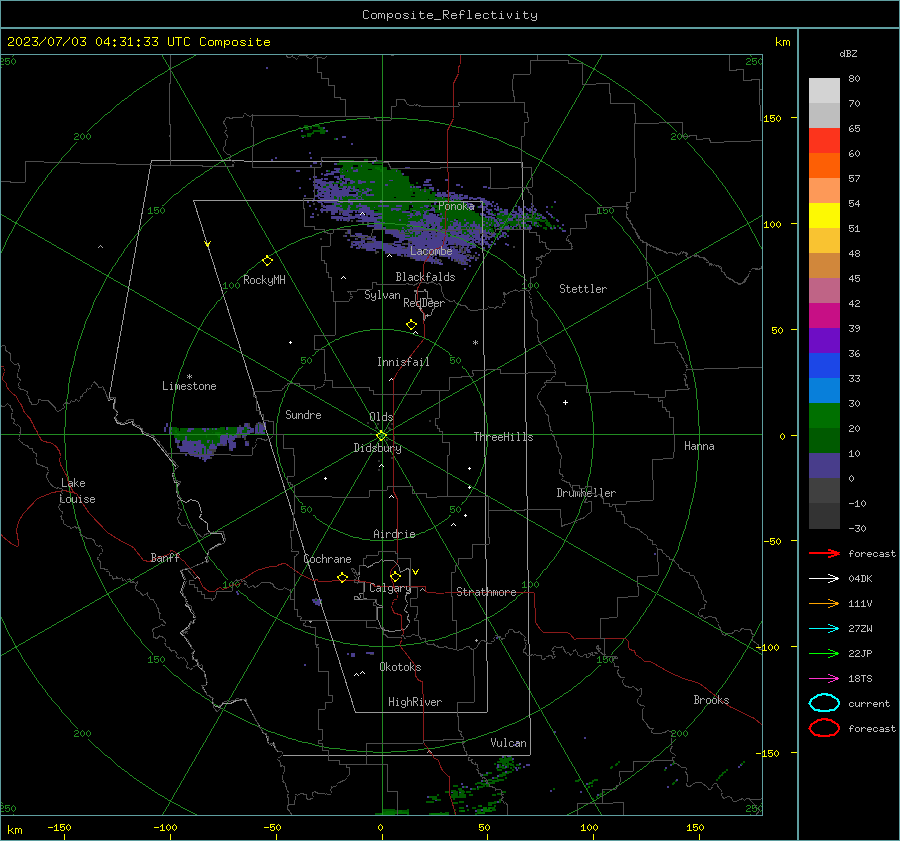The height and width of the screenshot is (841, 900).
Task: Click the Brooks city label
Action: [x=711, y=700]
